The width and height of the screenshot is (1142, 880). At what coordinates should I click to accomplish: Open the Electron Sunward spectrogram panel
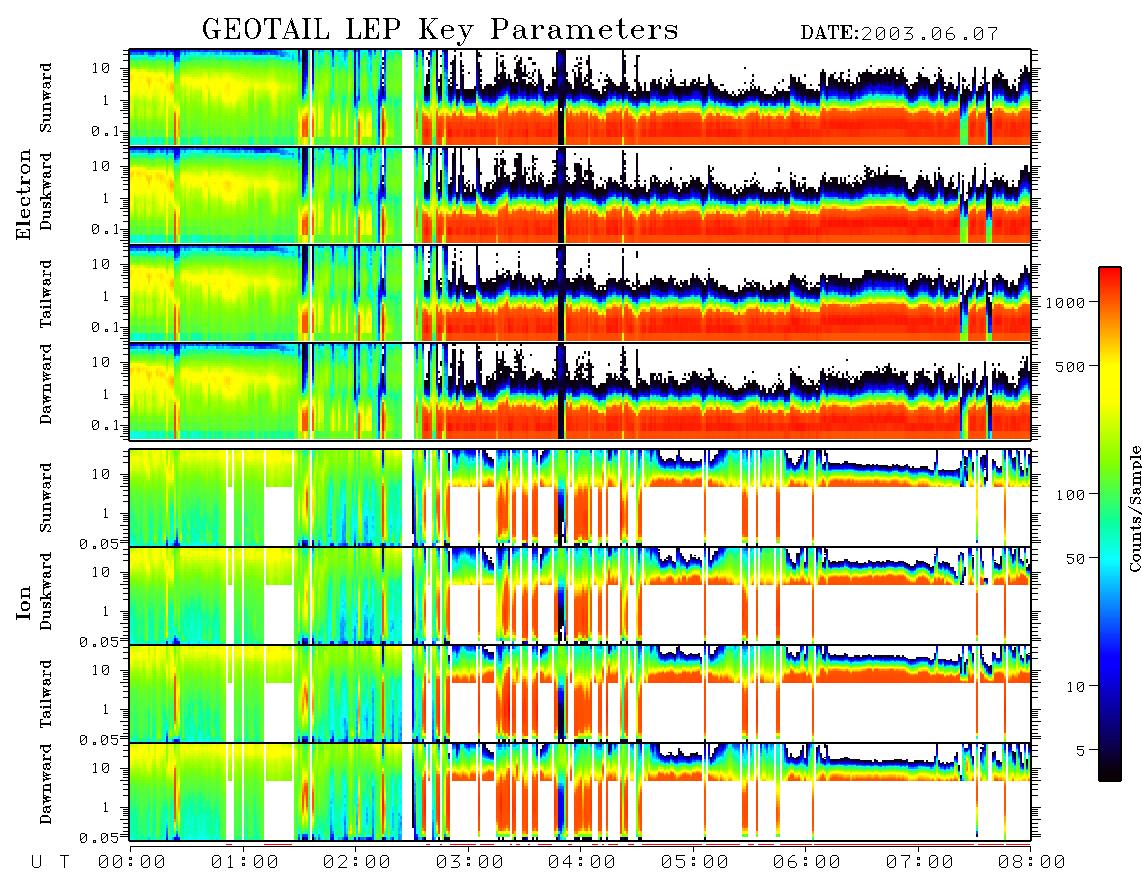pyautogui.click(x=580, y=98)
